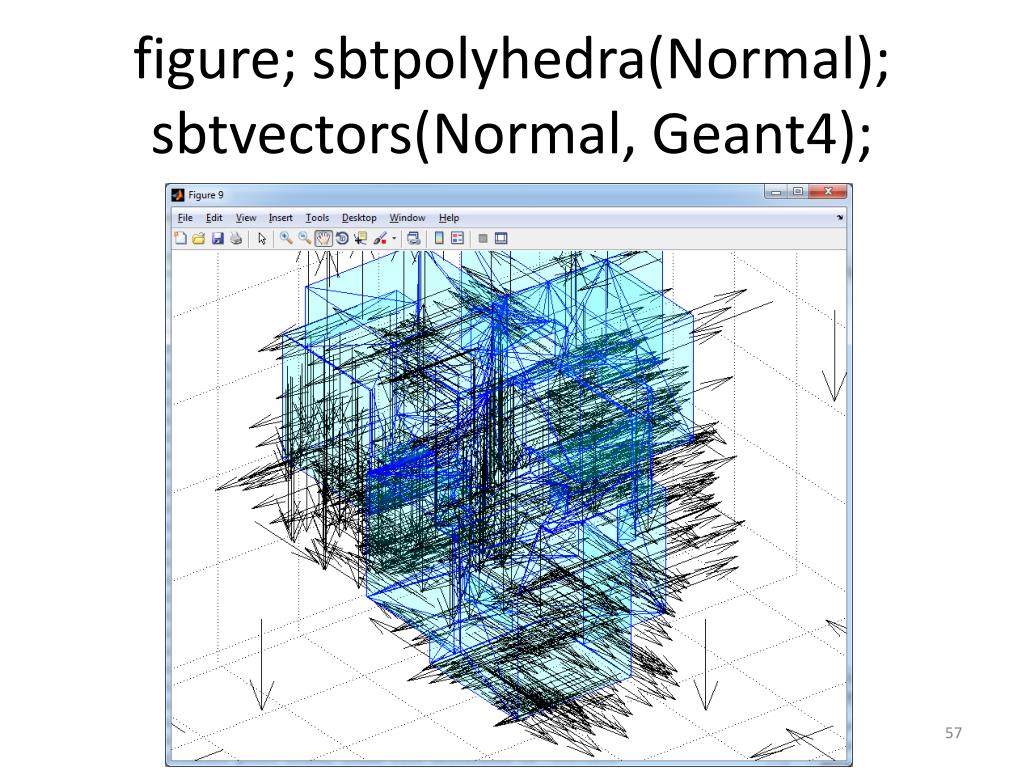Viewport: 1024px width, 768px height.
Task: Toggle the Pan hand tool
Action: [x=323, y=238]
